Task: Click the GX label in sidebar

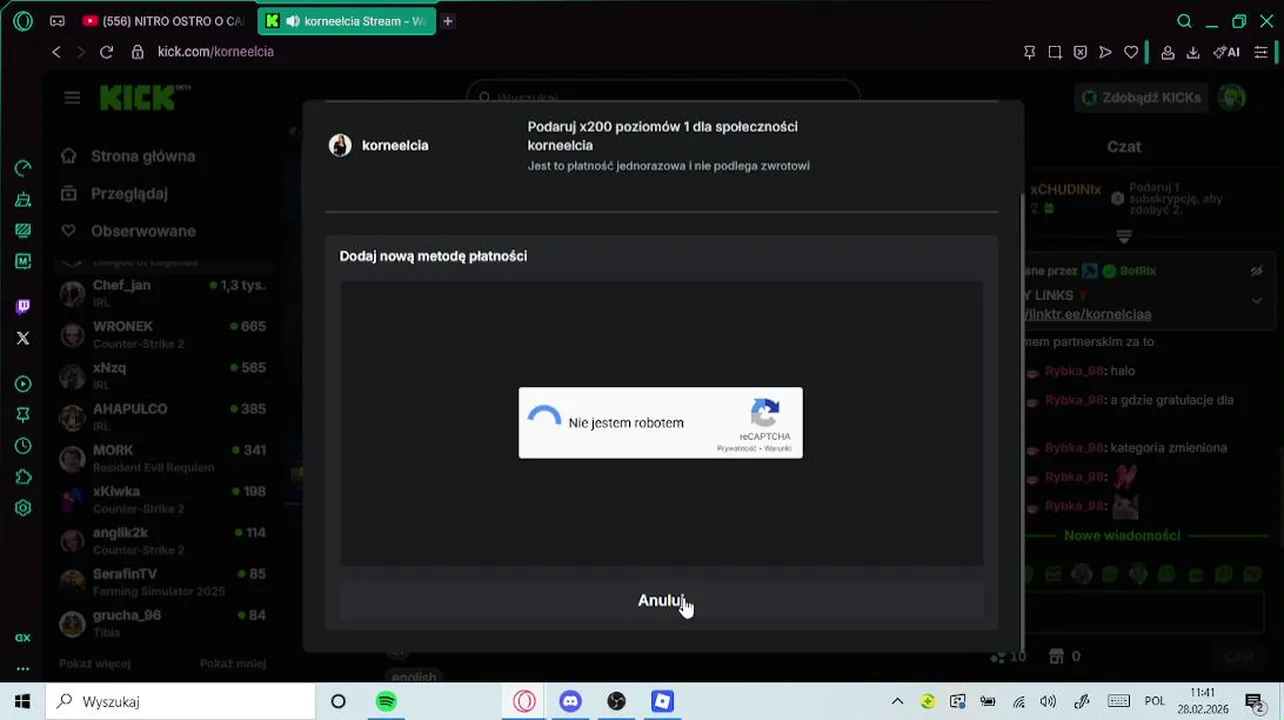Action: tap(23, 638)
